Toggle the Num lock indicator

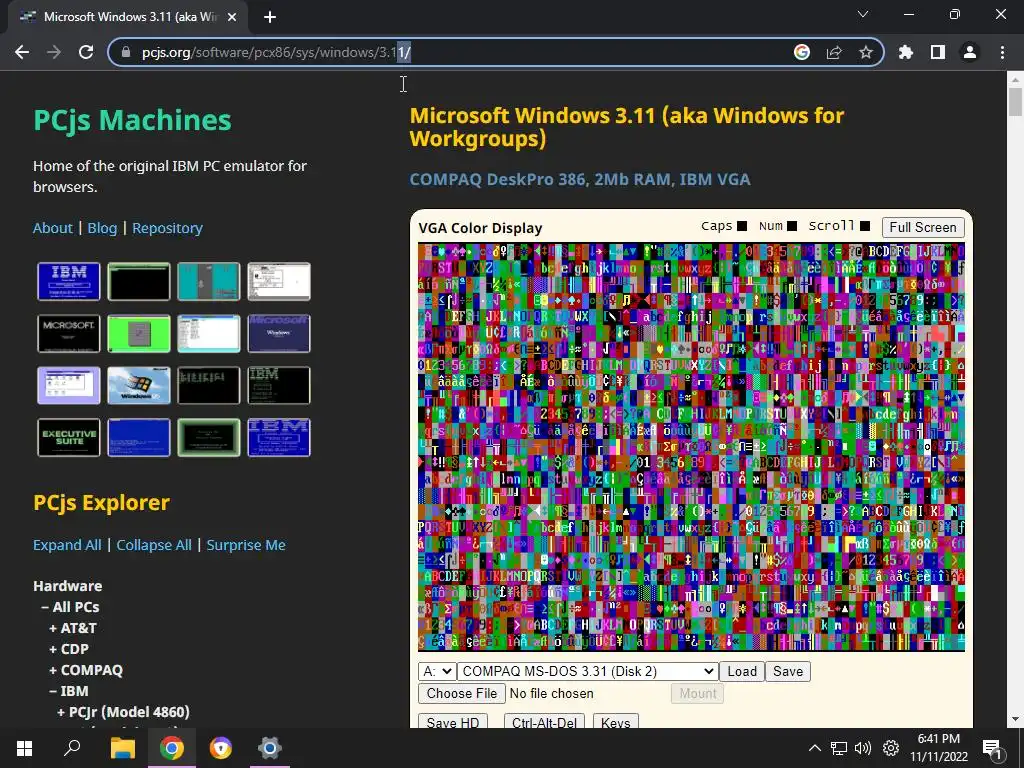(792, 226)
